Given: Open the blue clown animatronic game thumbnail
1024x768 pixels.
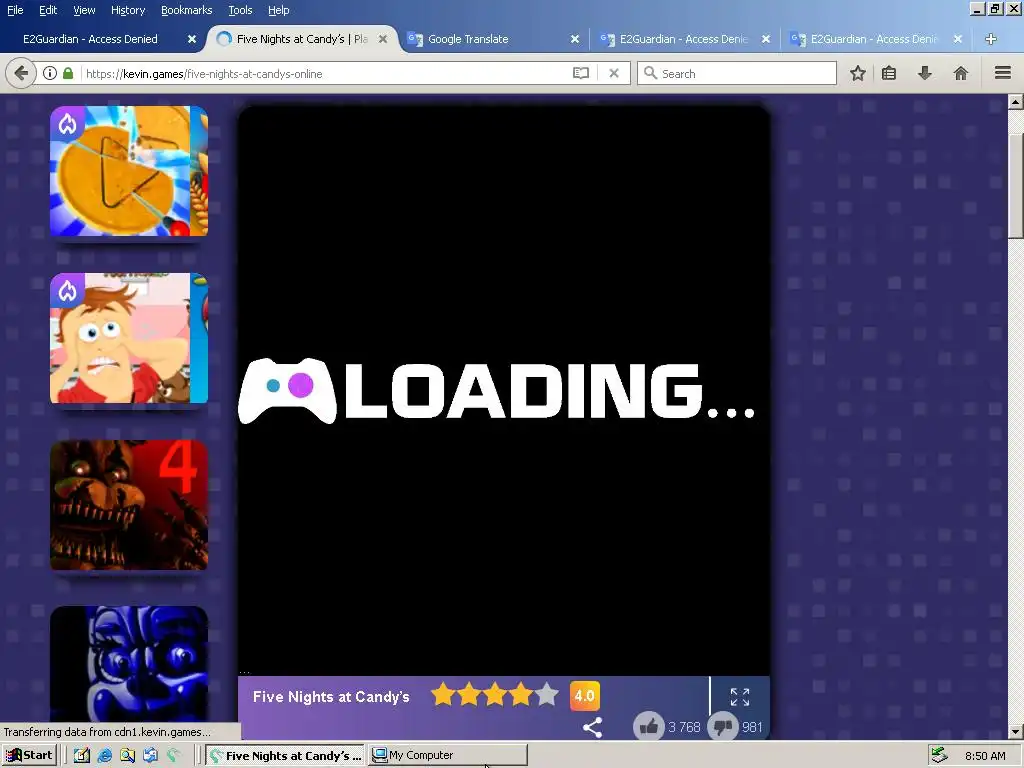Looking at the screenshot, I should pos(129,664).
